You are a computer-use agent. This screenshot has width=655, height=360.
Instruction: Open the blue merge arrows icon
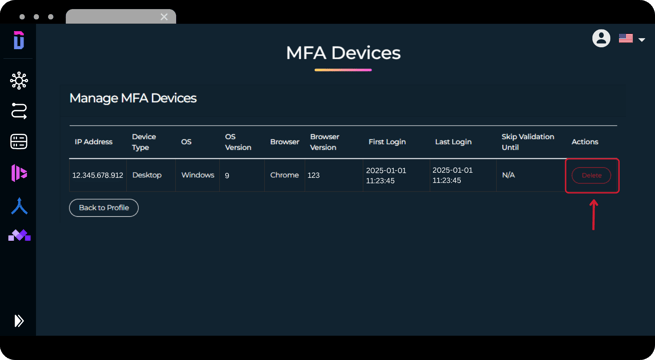(19, 206)
